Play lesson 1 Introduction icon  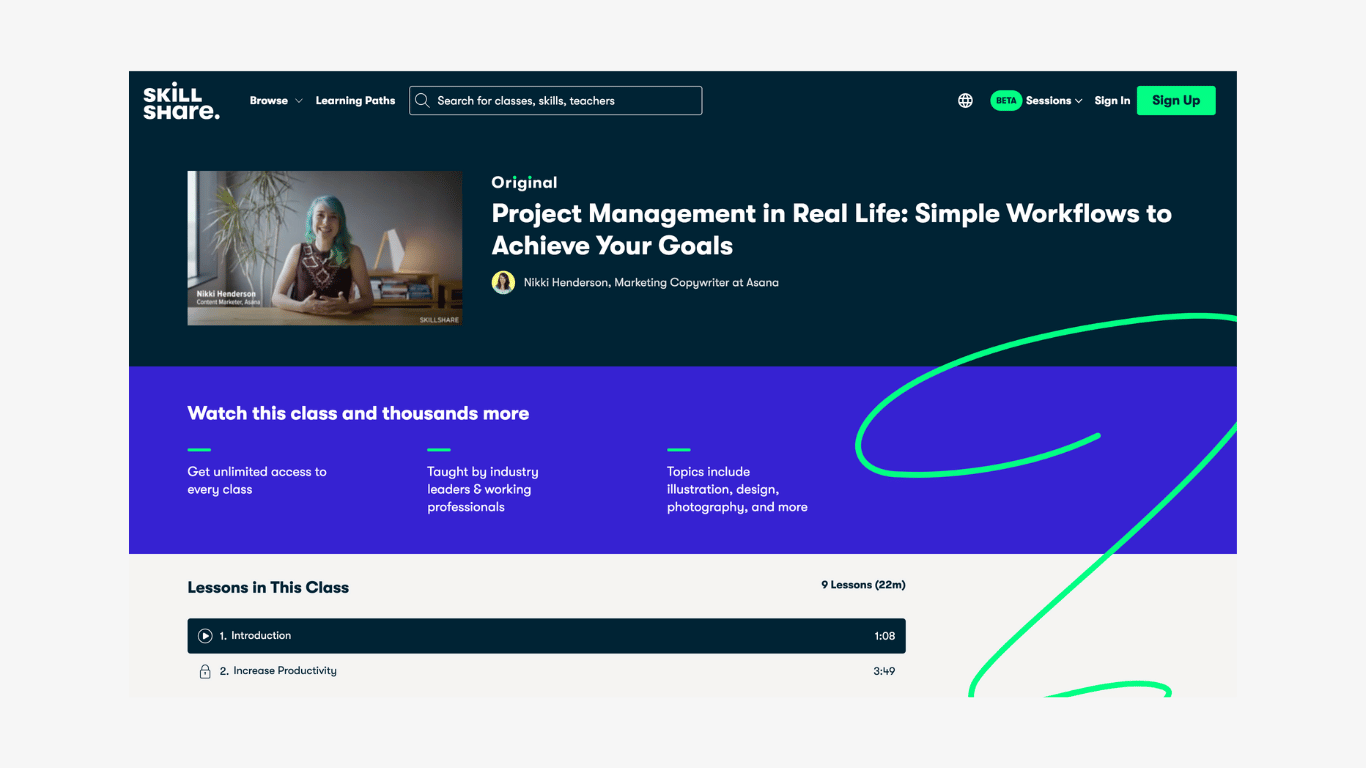point(205,636)
